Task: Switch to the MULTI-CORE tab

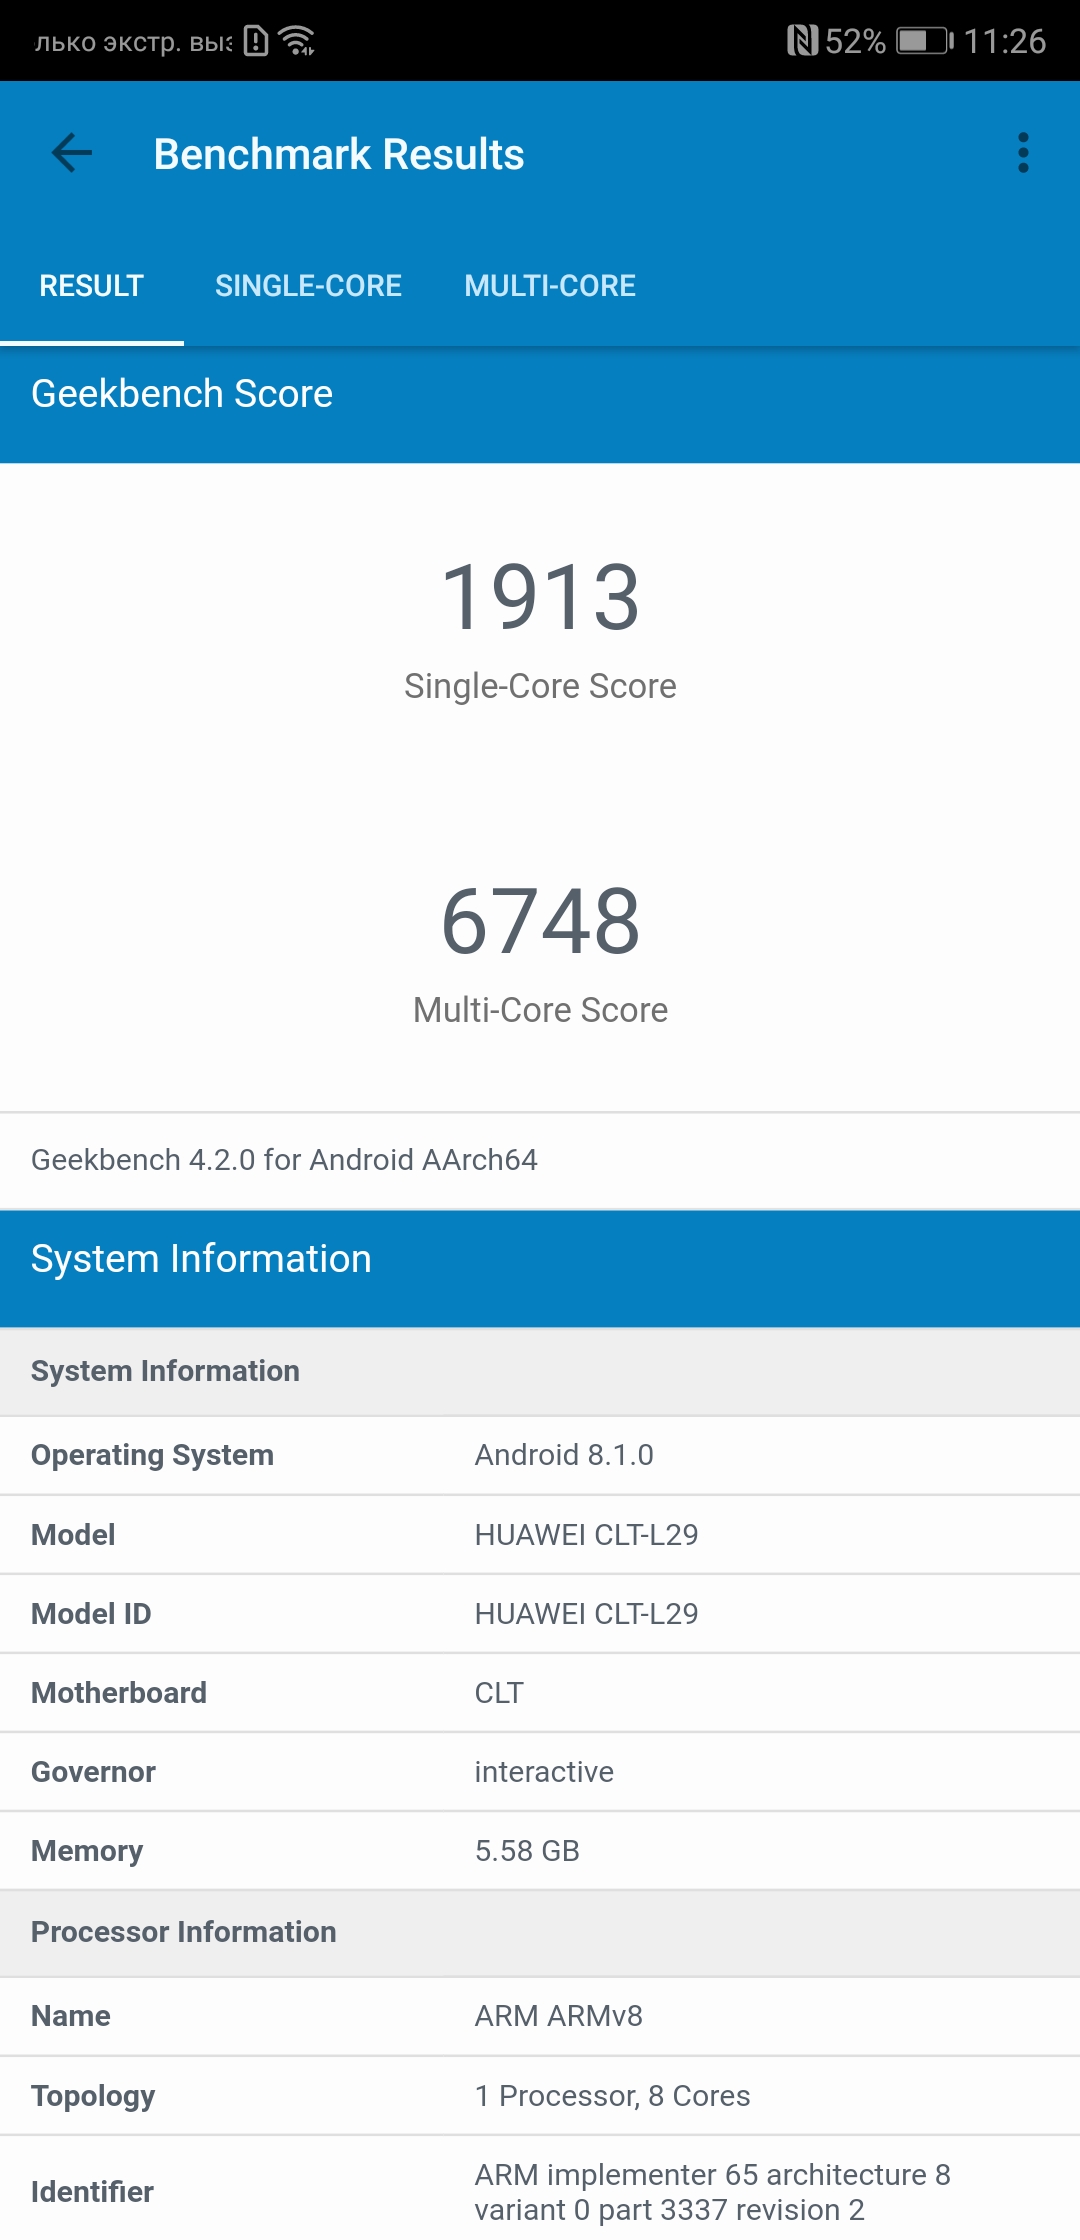Action: 550,286
